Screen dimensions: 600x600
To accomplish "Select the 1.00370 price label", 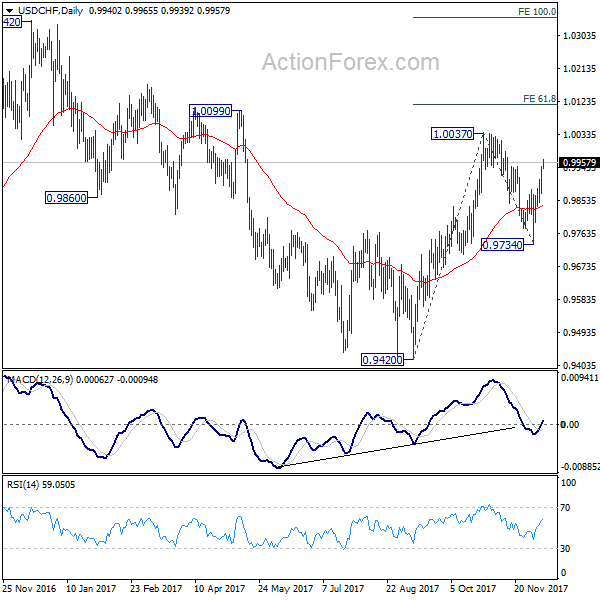I will point(452,134).
